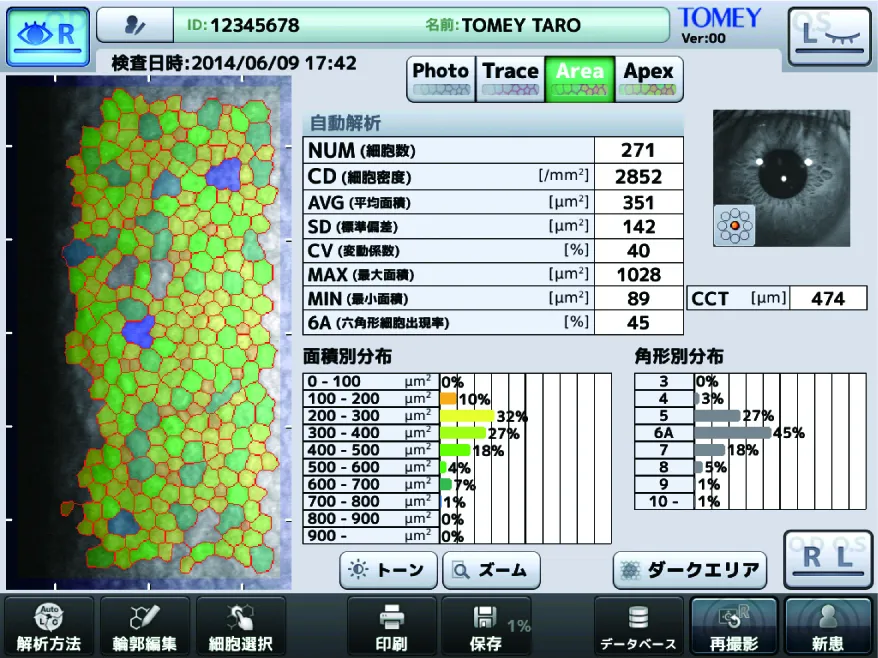Viewport: 878px width, 658px height.
Task: Click the AVG value 351
Action: (x=638, y=202)
